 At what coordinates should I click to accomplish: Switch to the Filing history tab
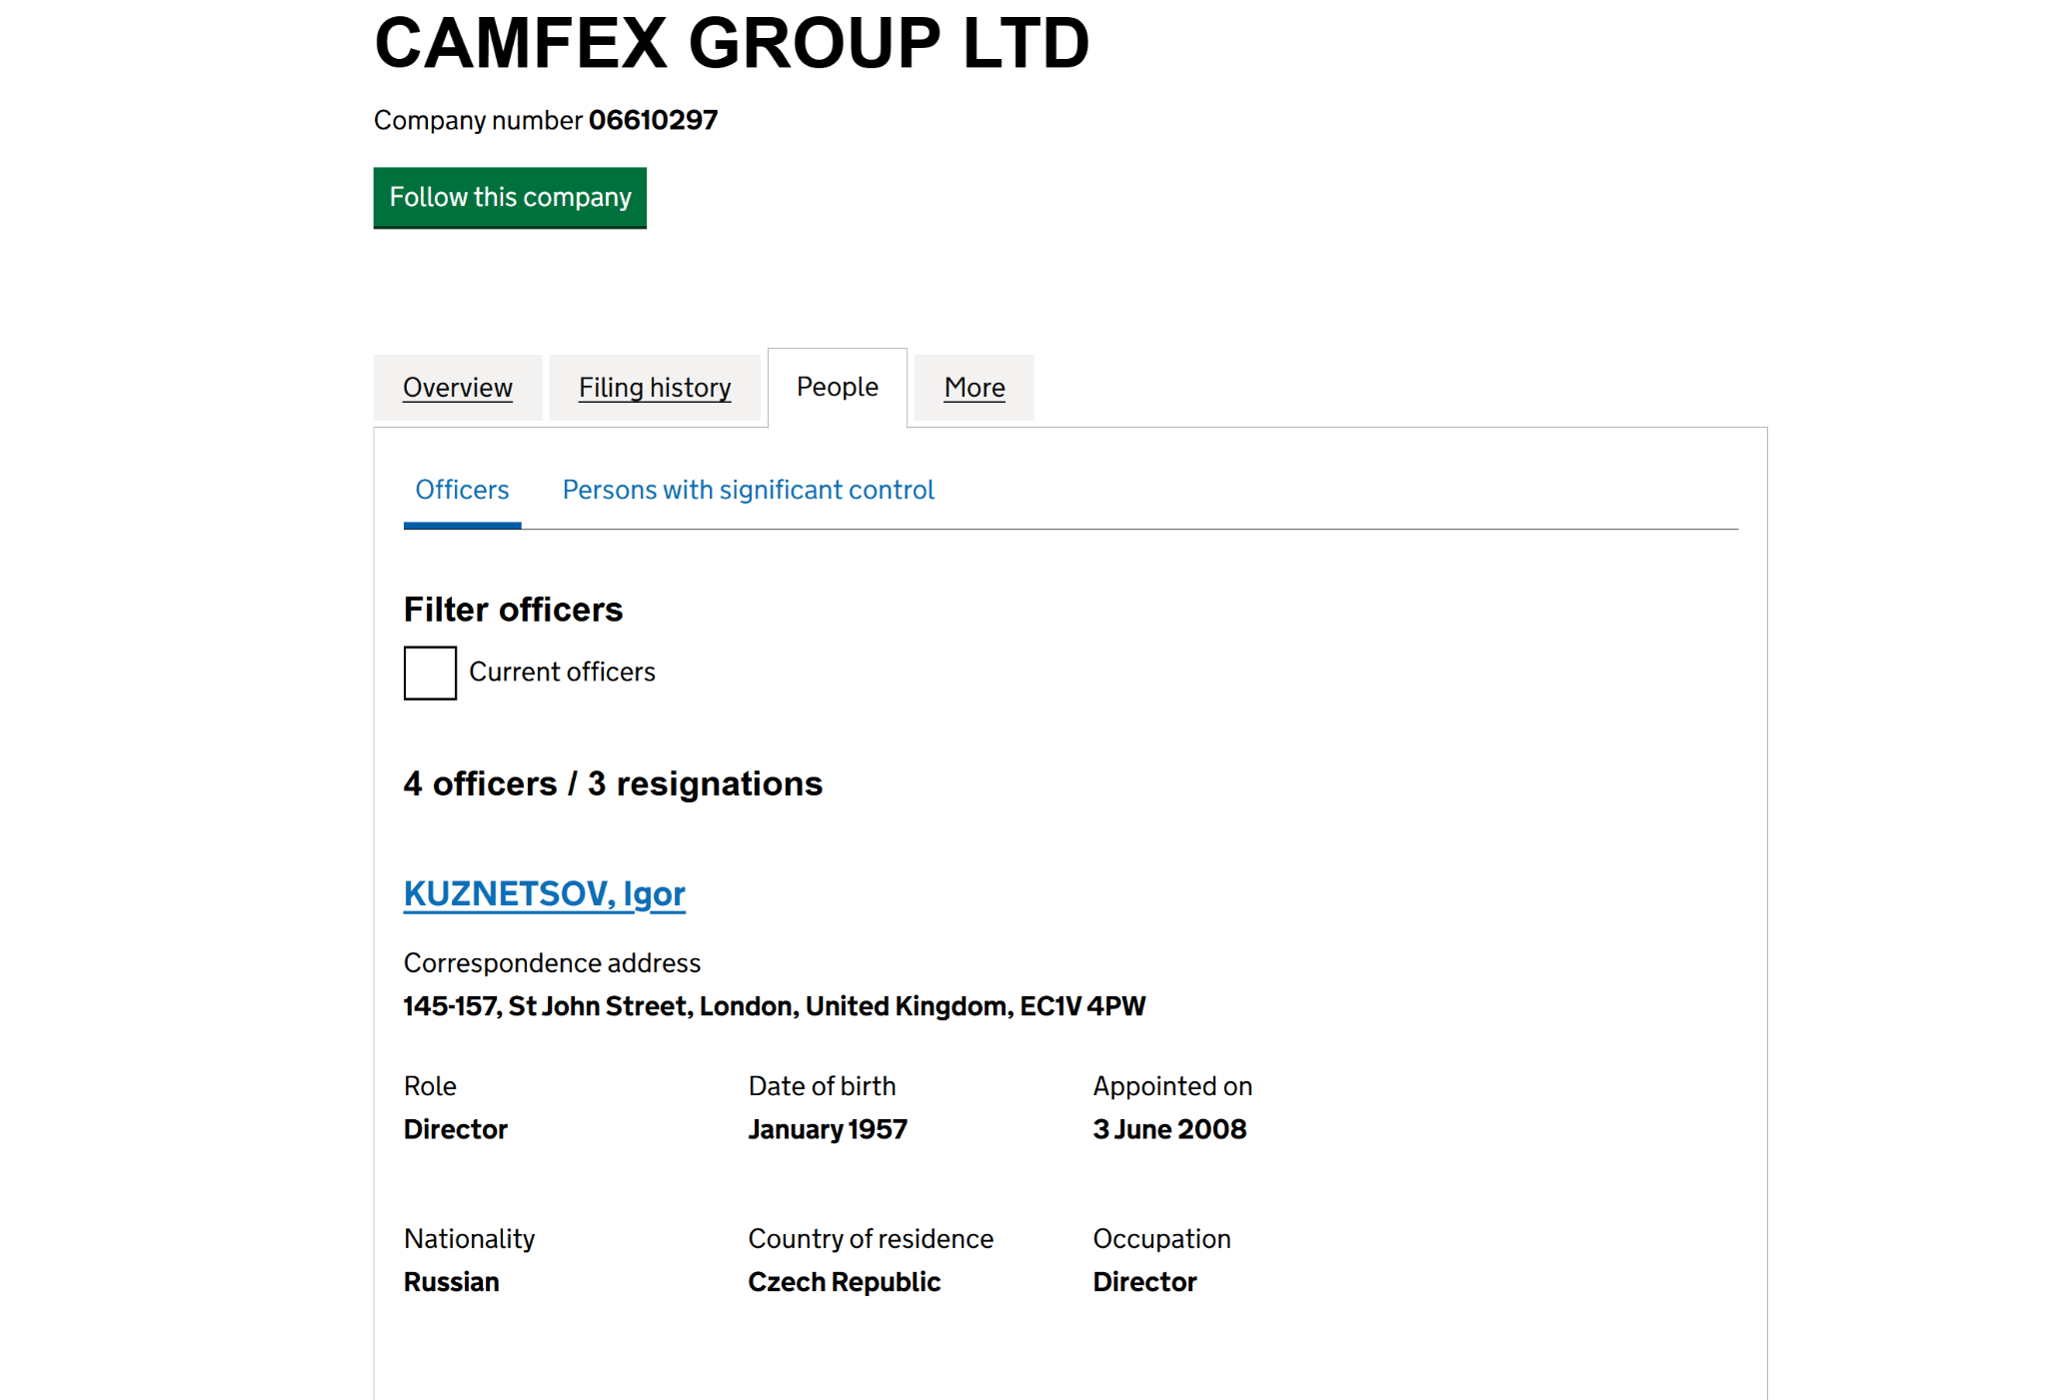(x=654, y=387)
